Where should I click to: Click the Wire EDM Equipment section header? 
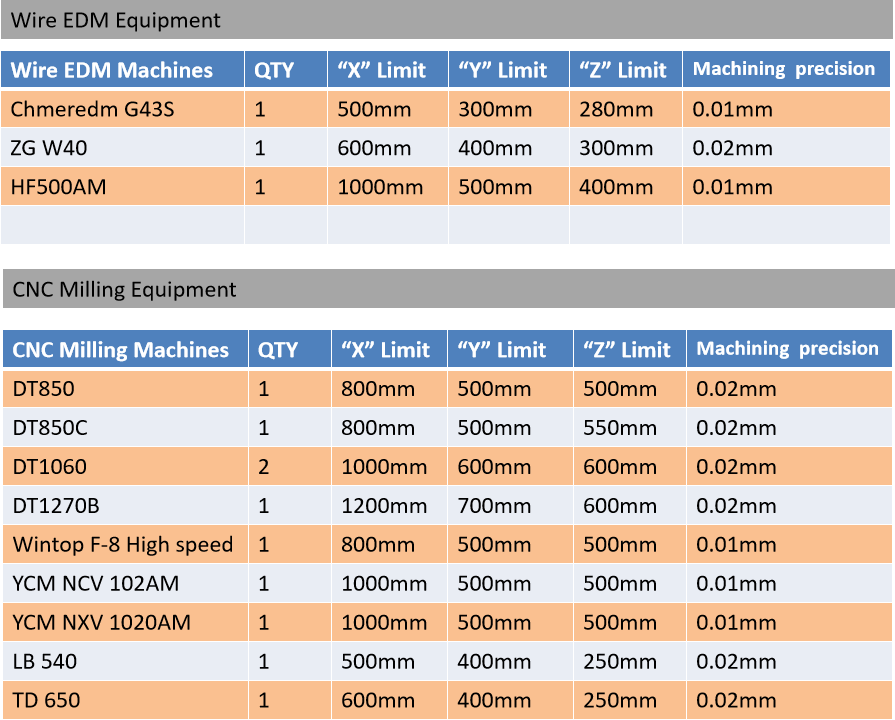tap(447, 20)
